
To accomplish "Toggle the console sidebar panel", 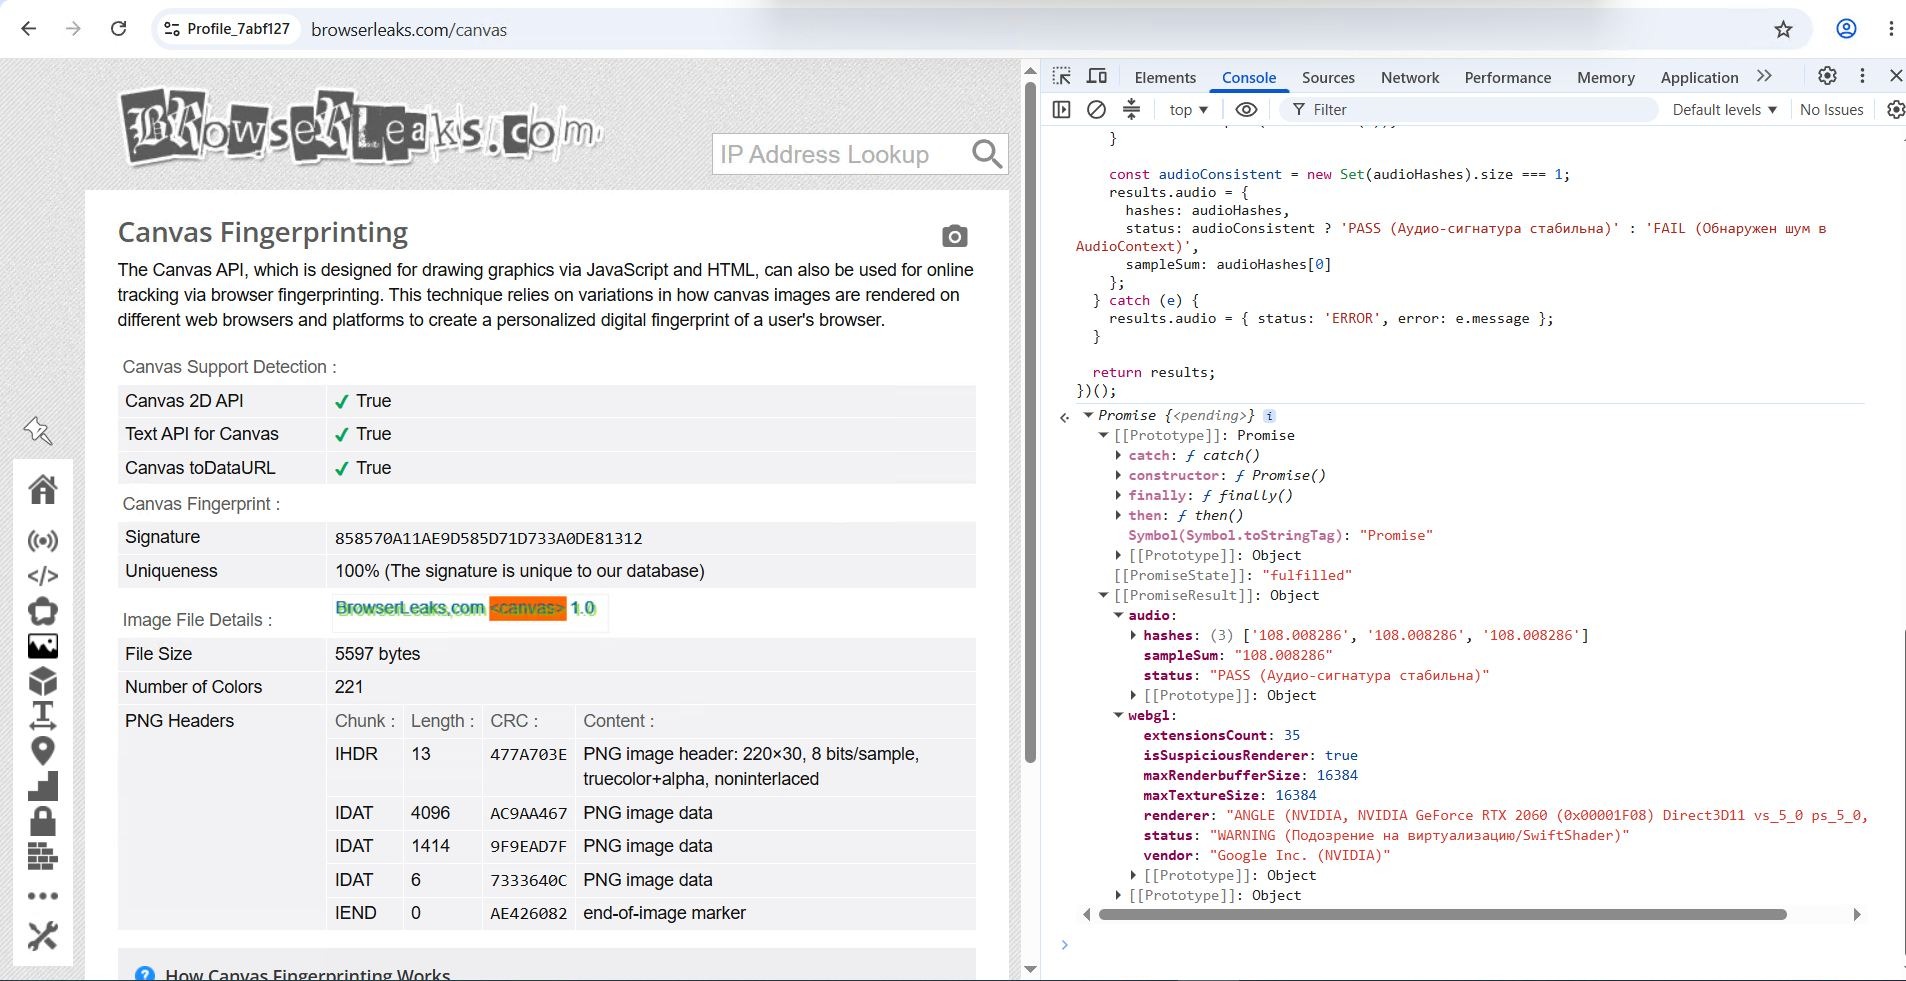I will pyautogui.click(x=1062, y=109).
